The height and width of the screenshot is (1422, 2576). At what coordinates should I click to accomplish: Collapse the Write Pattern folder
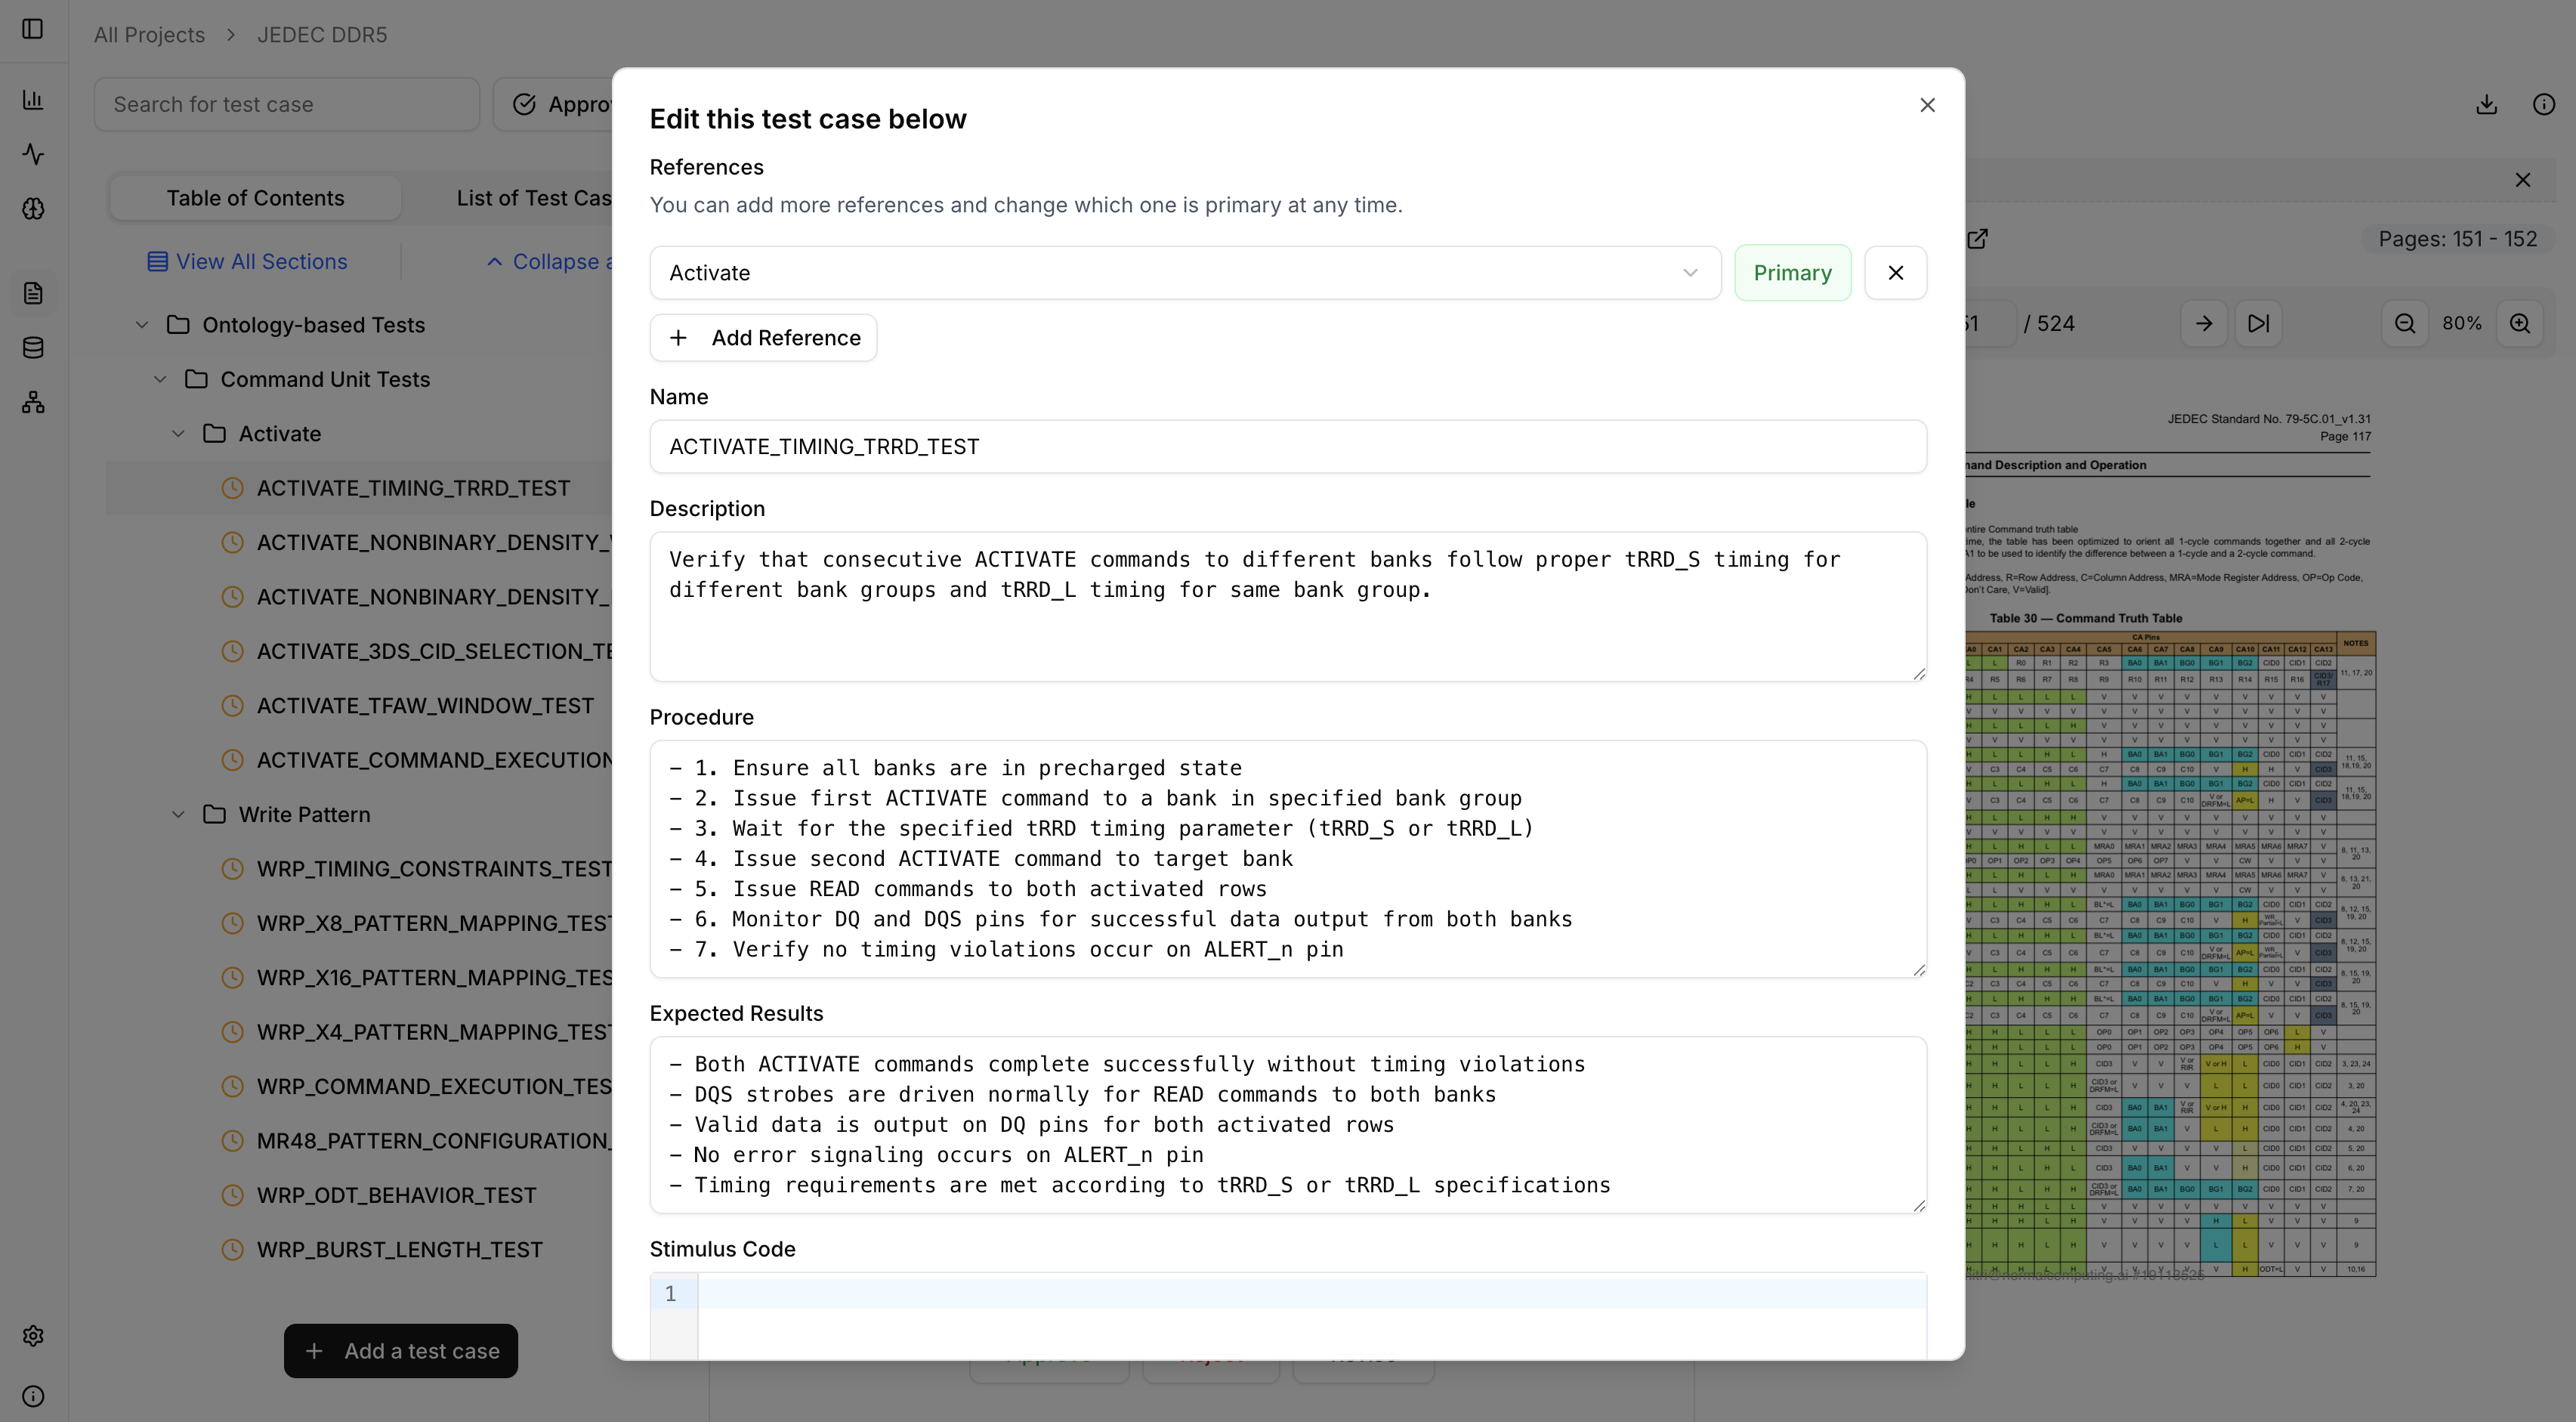tap(179, 814)
